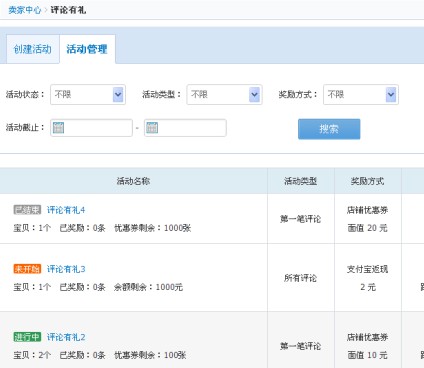This screenshot has width=424, height=368.
Task: Click the 奖励方式 column header
Action: [x=368, y=181]
